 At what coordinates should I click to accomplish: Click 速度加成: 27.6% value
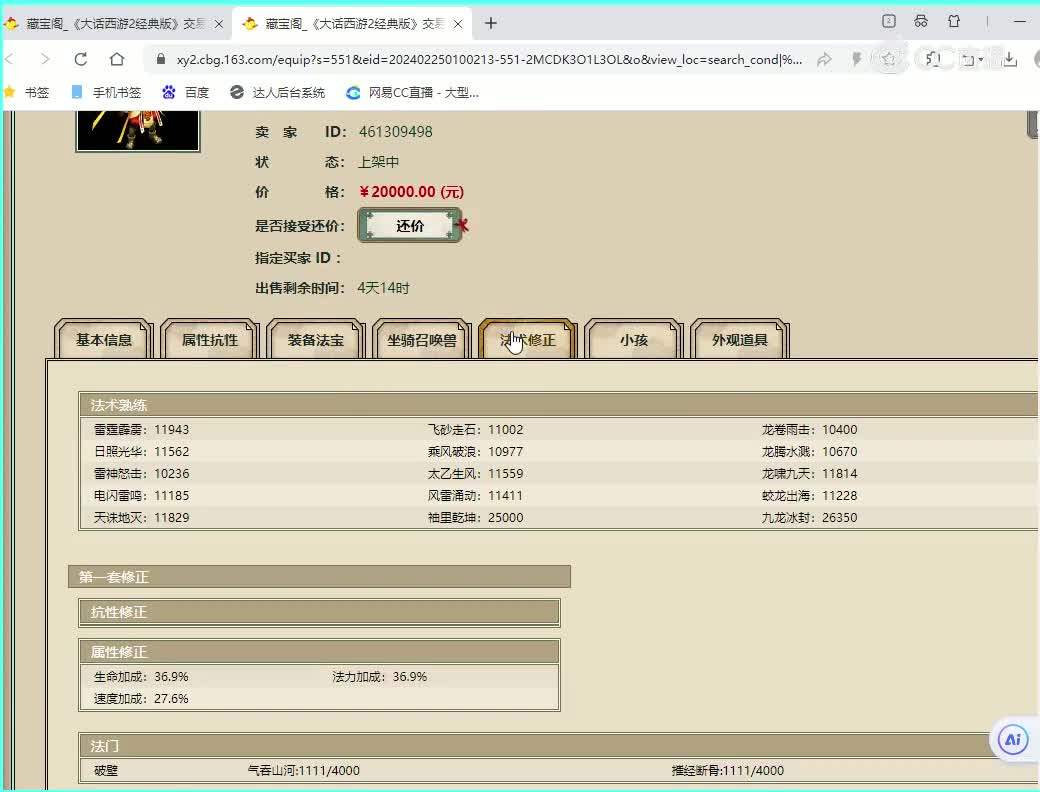click(x=141, y=698)
